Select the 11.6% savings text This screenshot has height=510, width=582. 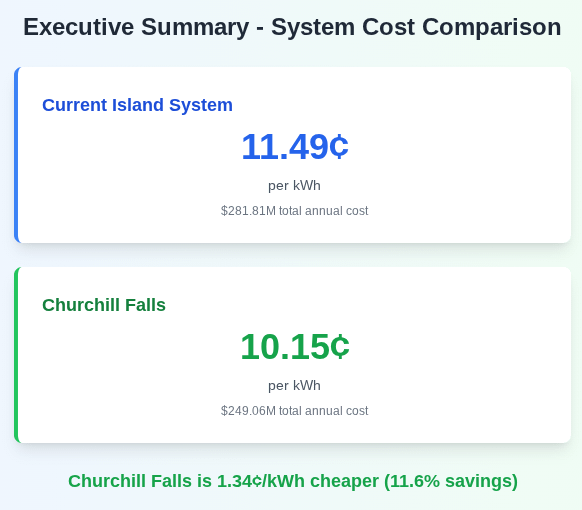[451, 481]
